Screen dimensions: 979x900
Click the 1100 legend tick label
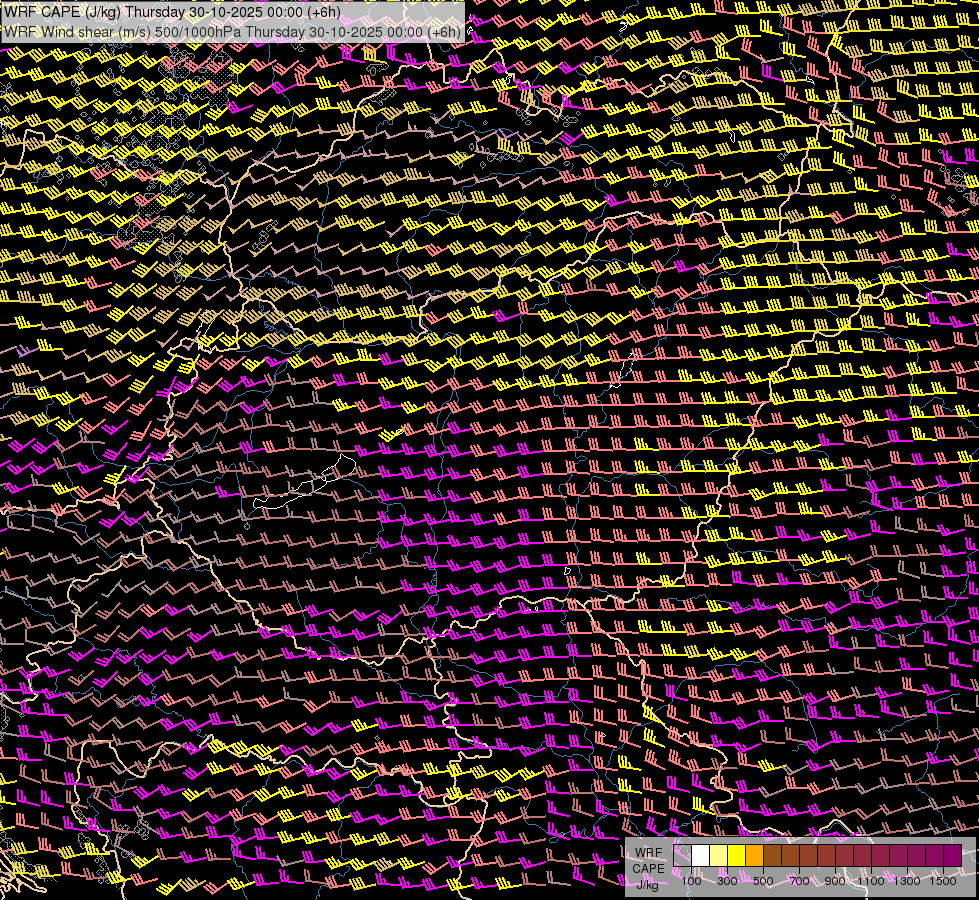click(872, 880)
